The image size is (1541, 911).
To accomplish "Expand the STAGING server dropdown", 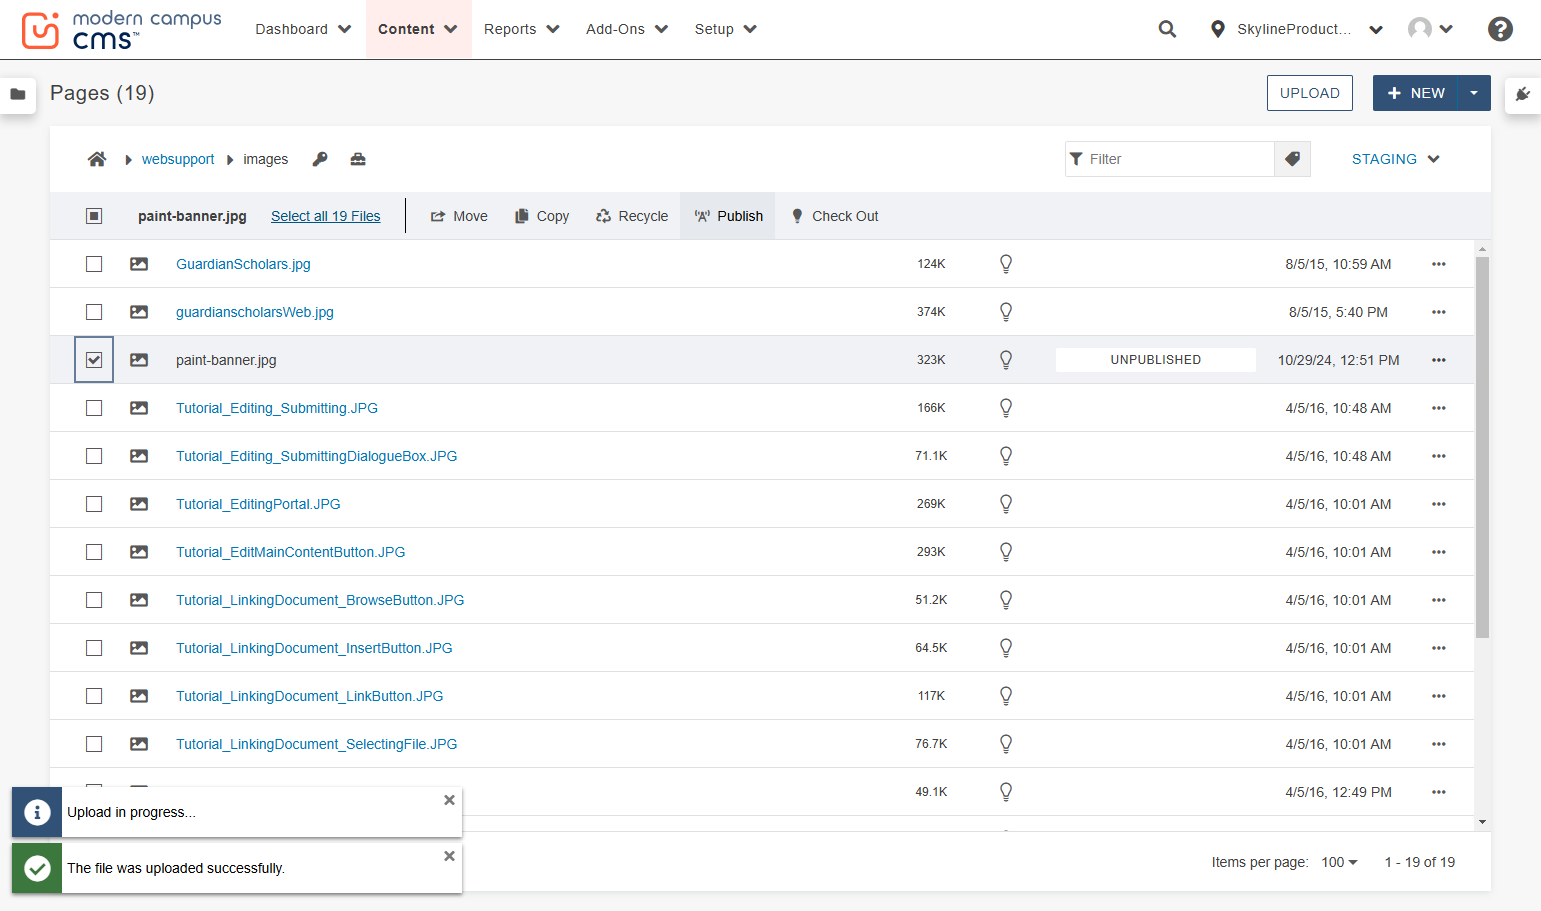I will point(1395,159).
